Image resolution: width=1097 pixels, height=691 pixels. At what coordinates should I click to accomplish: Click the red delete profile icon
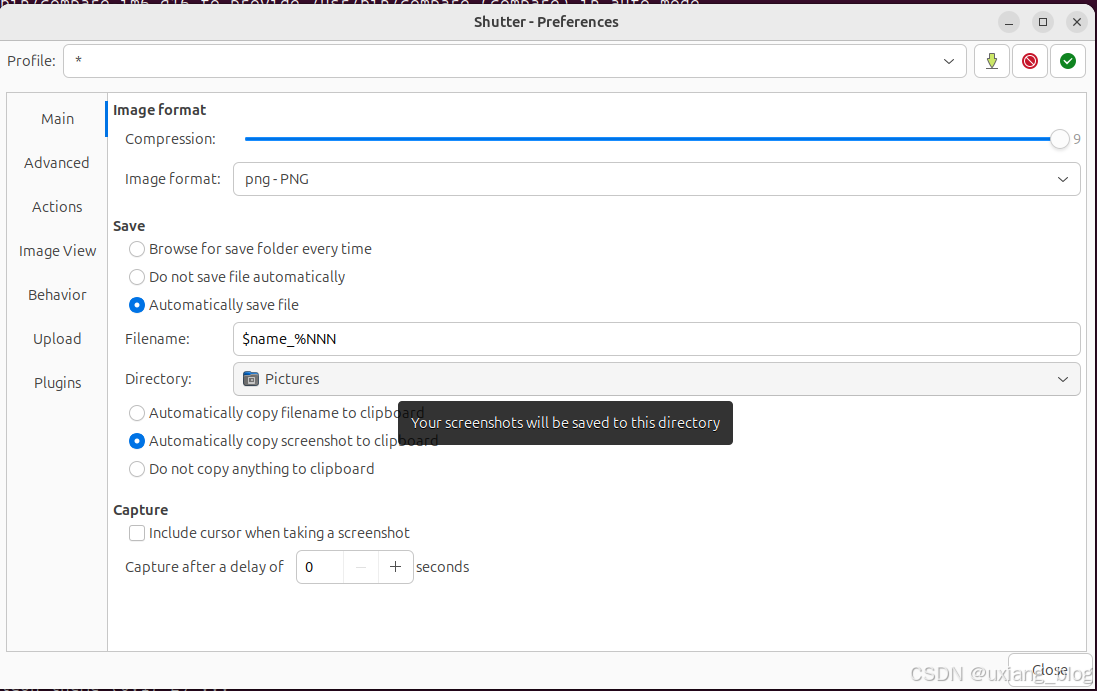coord(1030,61)
